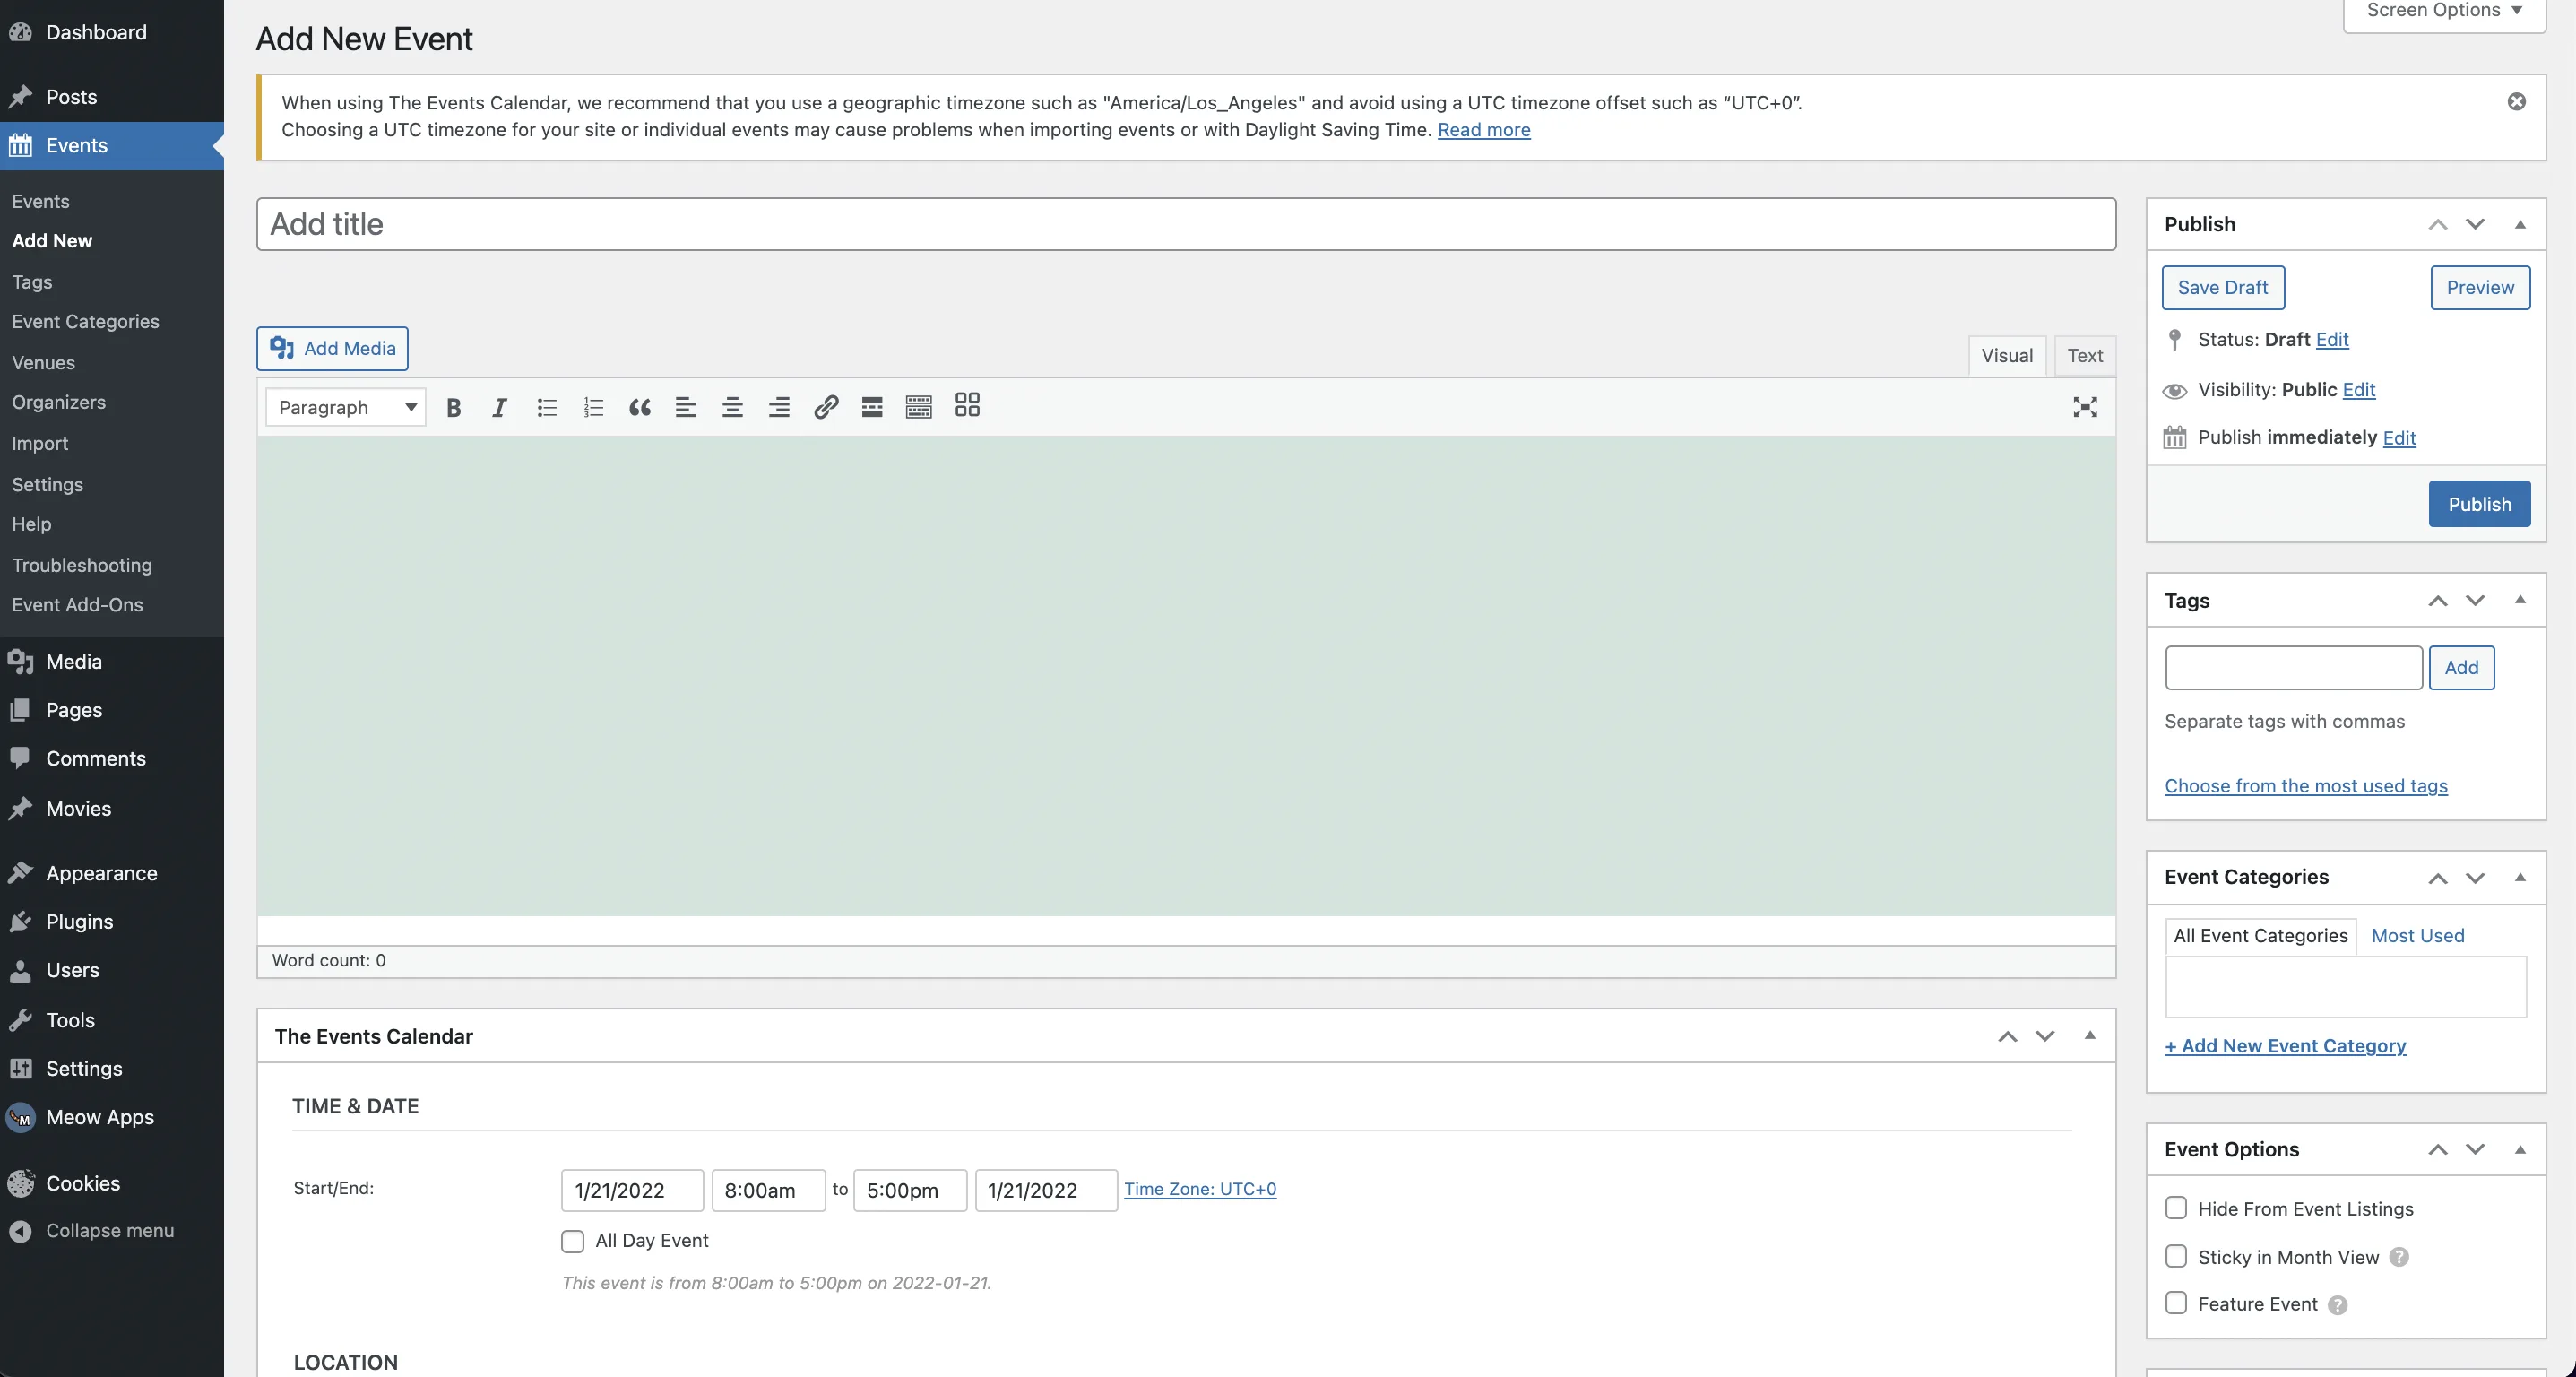The height and width of the screenshot is (1377, 2576).
Task: Insert a blockquote in the editor
Action: tap(640, 407)
